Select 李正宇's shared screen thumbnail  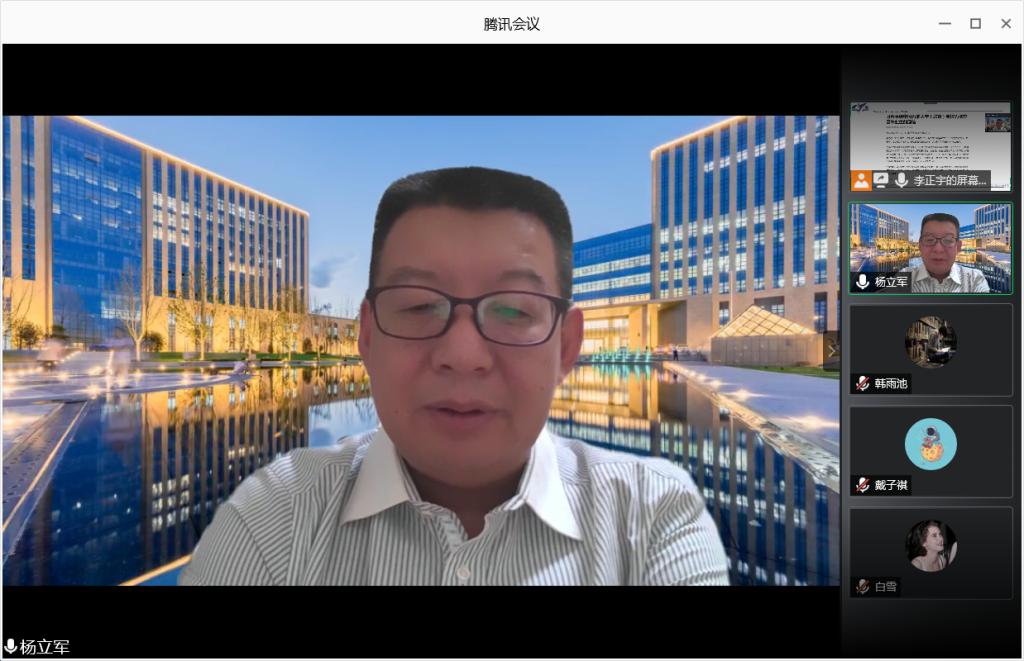[x=930, y=140]
